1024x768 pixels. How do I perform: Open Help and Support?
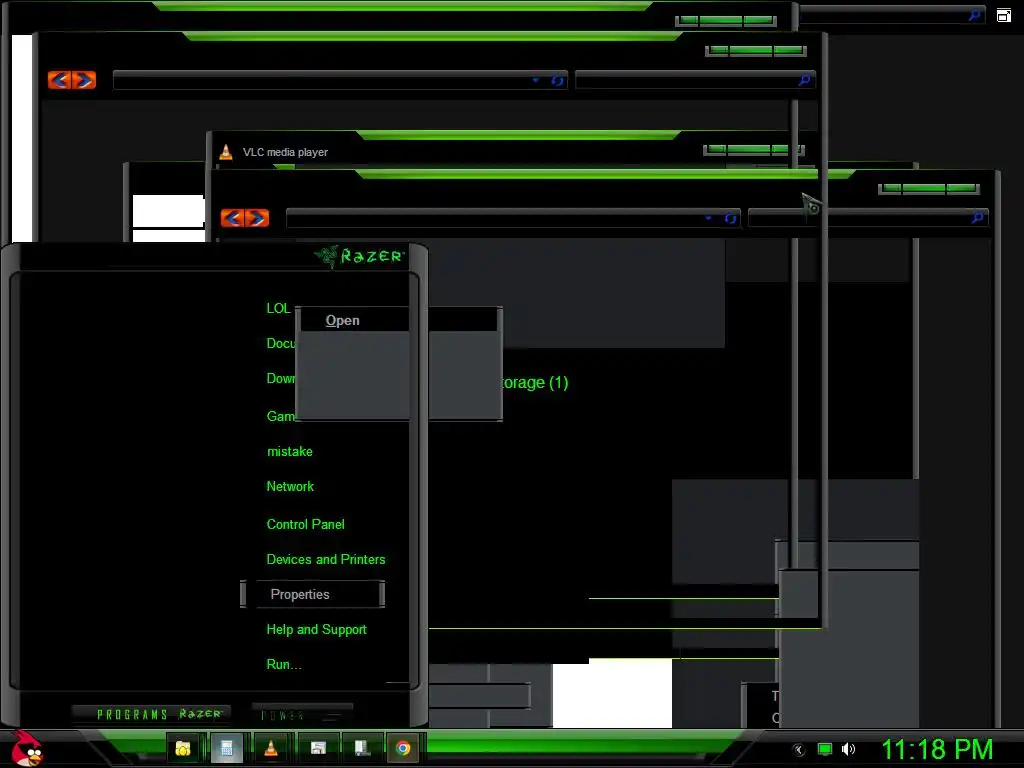pyautogui.click(x=317, y=630)
